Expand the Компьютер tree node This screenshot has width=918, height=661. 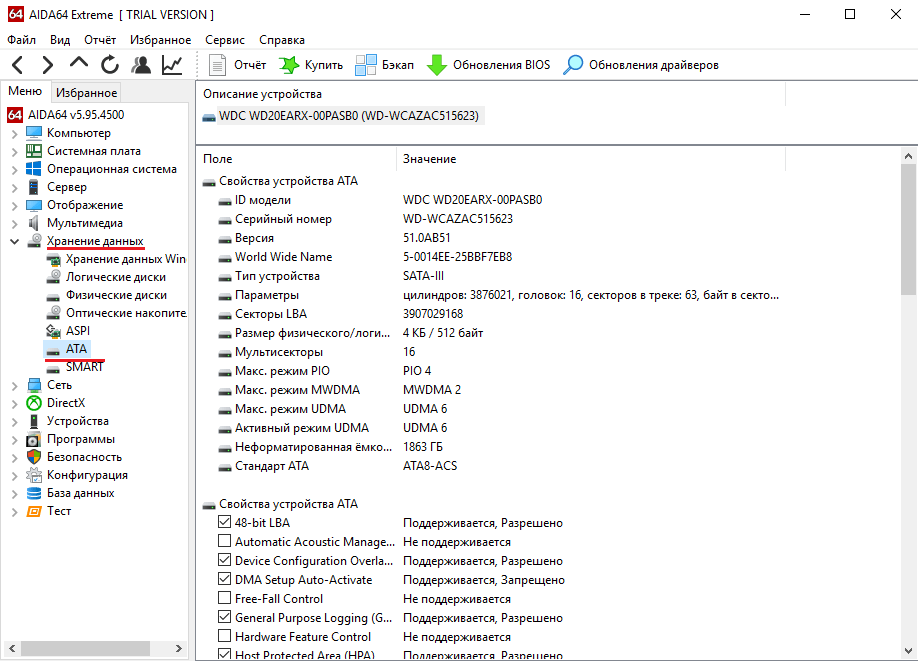pos(14,133)
